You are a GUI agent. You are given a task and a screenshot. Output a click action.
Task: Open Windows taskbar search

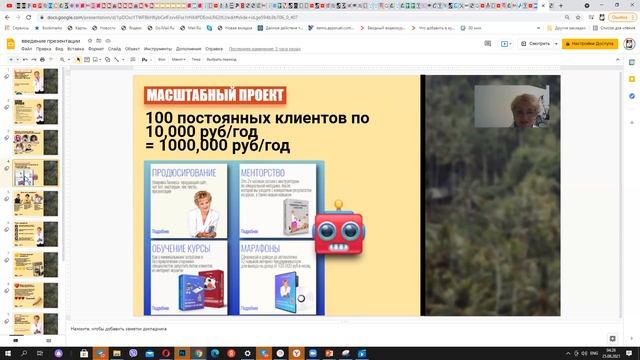click(24, 353)
